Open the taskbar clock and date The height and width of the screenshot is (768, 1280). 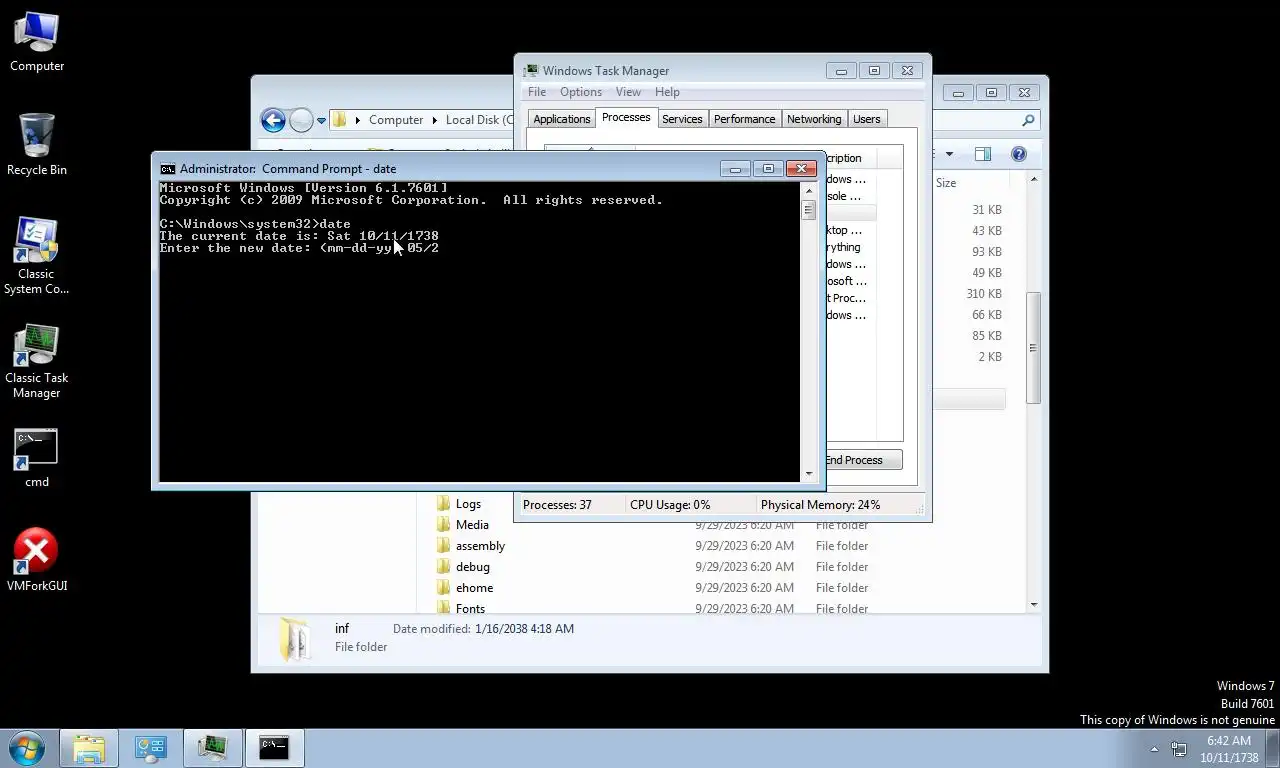click(1229, 749)
